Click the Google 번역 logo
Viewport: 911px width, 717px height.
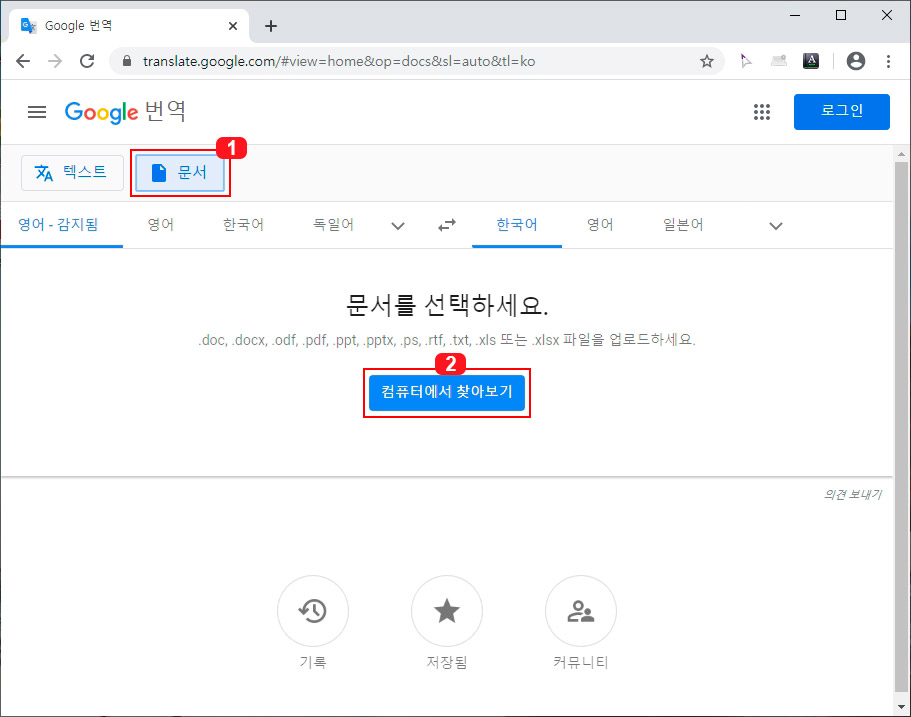point(125,112)
